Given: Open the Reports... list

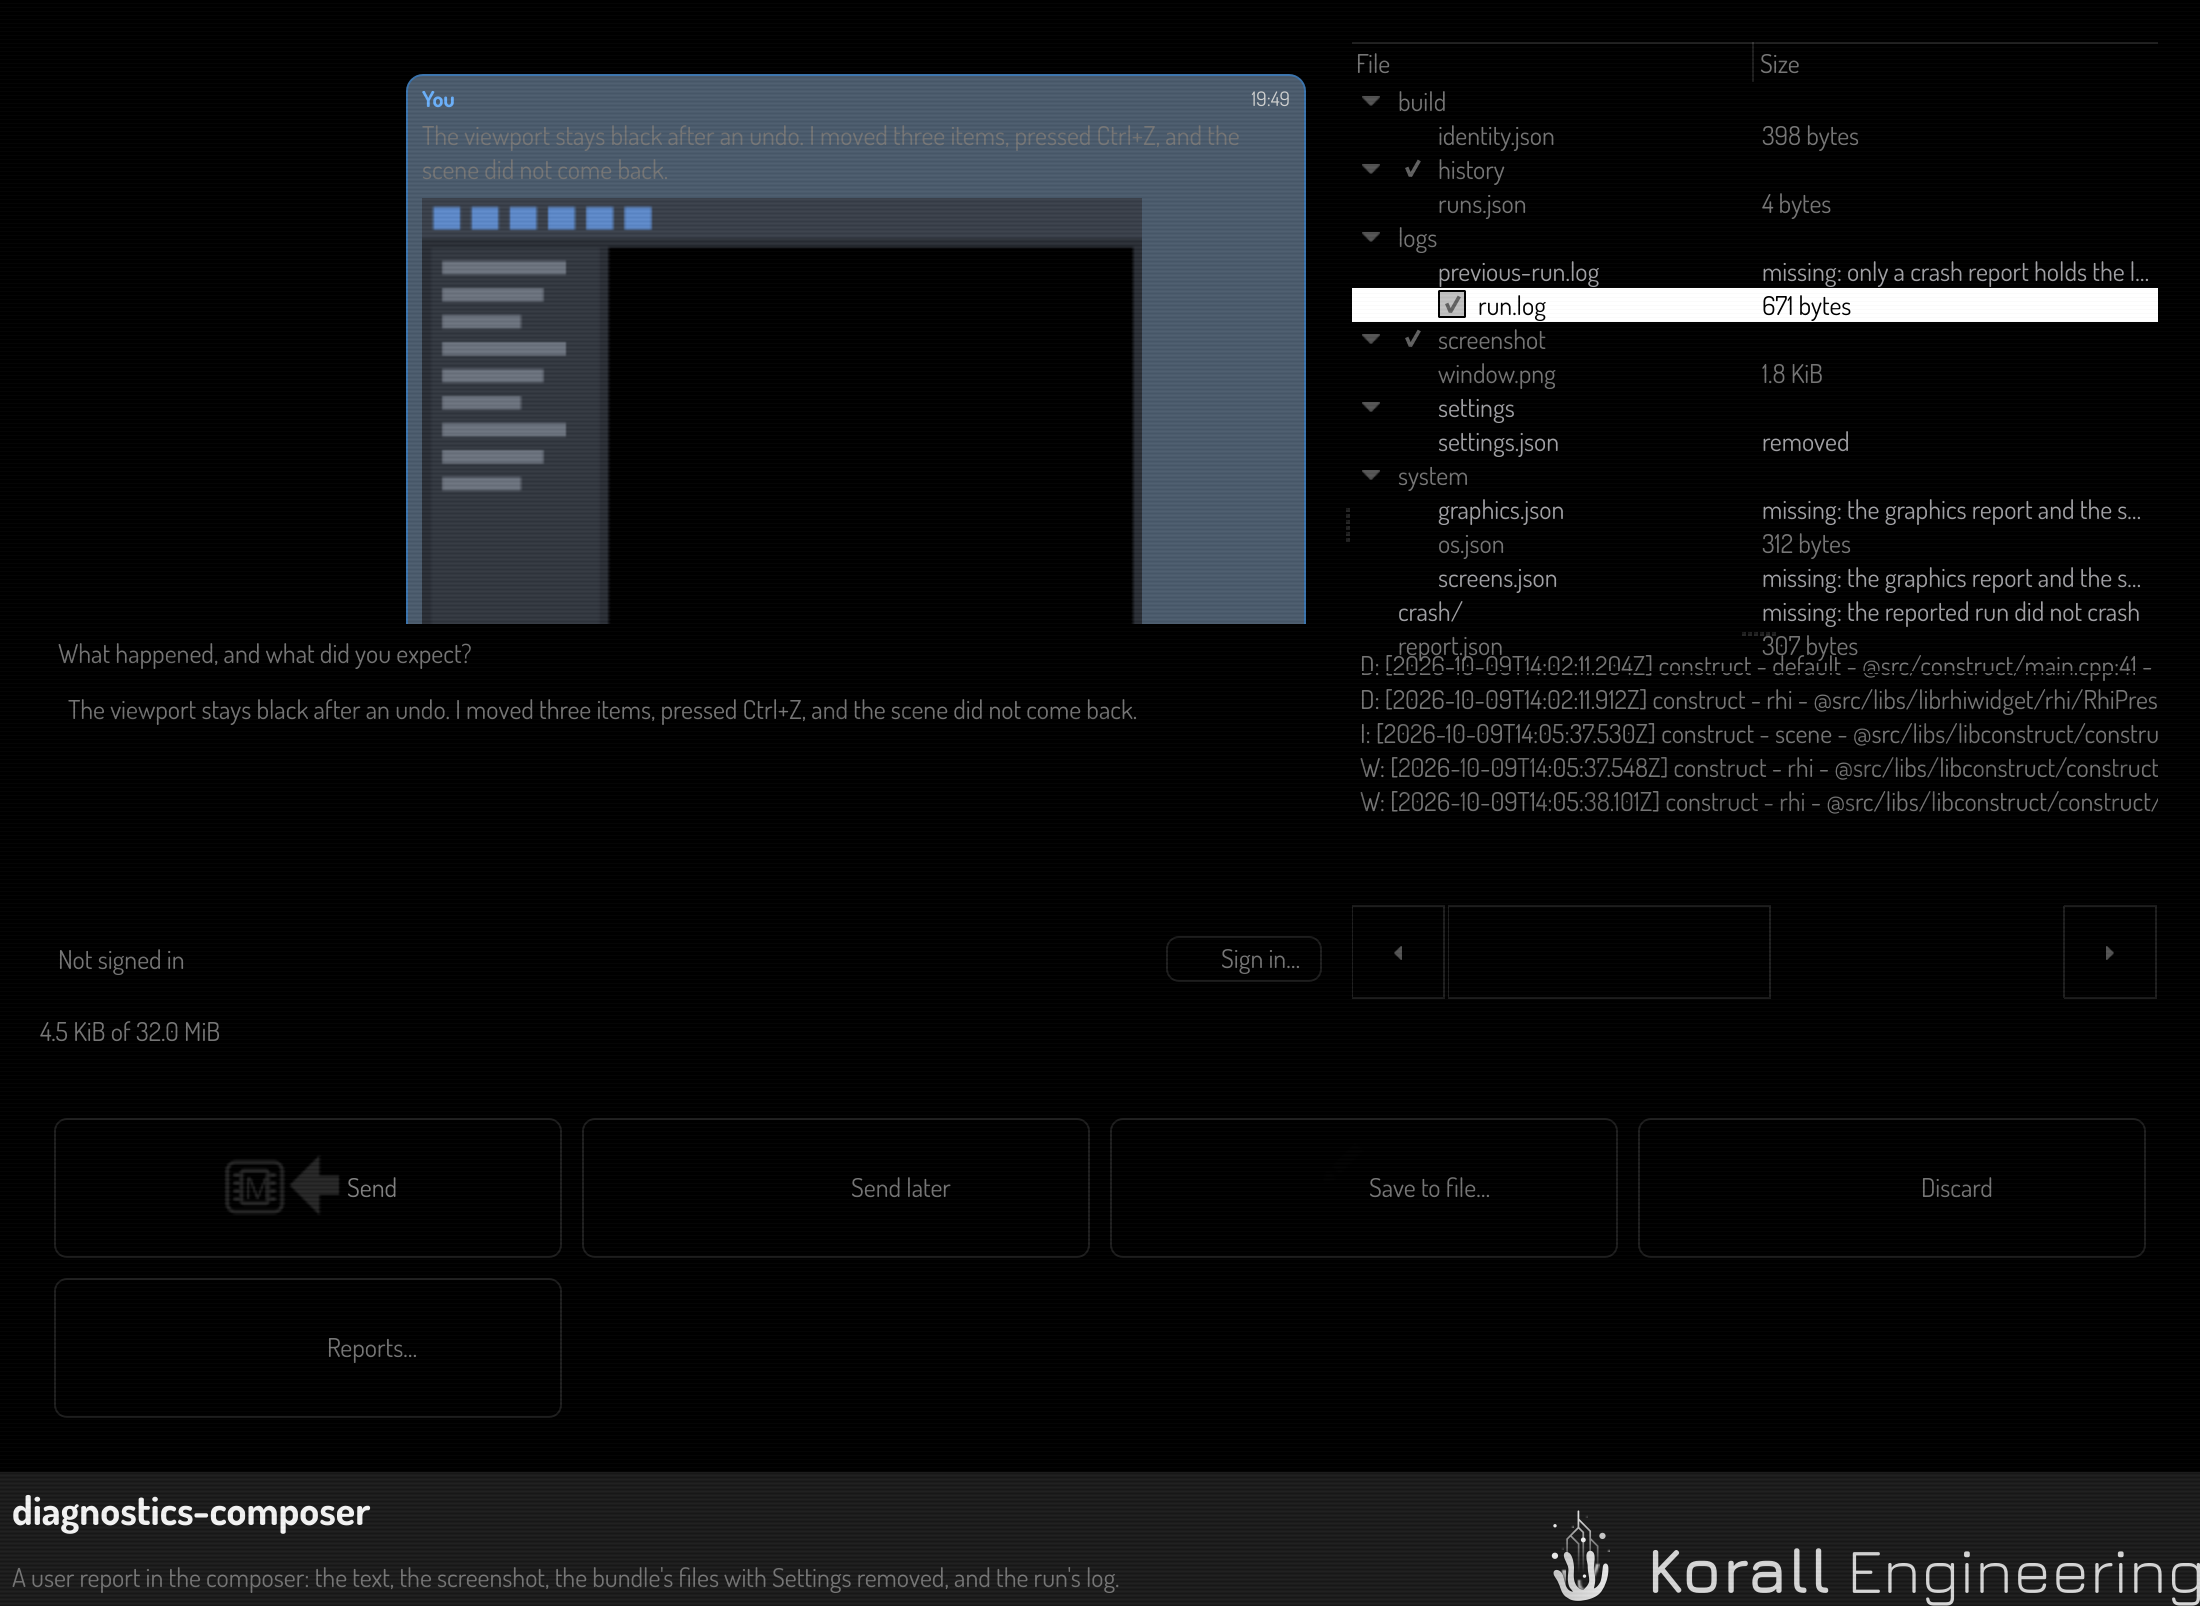Looking at the screenshot, I should pyautogui.click(x=308, y=1347).
